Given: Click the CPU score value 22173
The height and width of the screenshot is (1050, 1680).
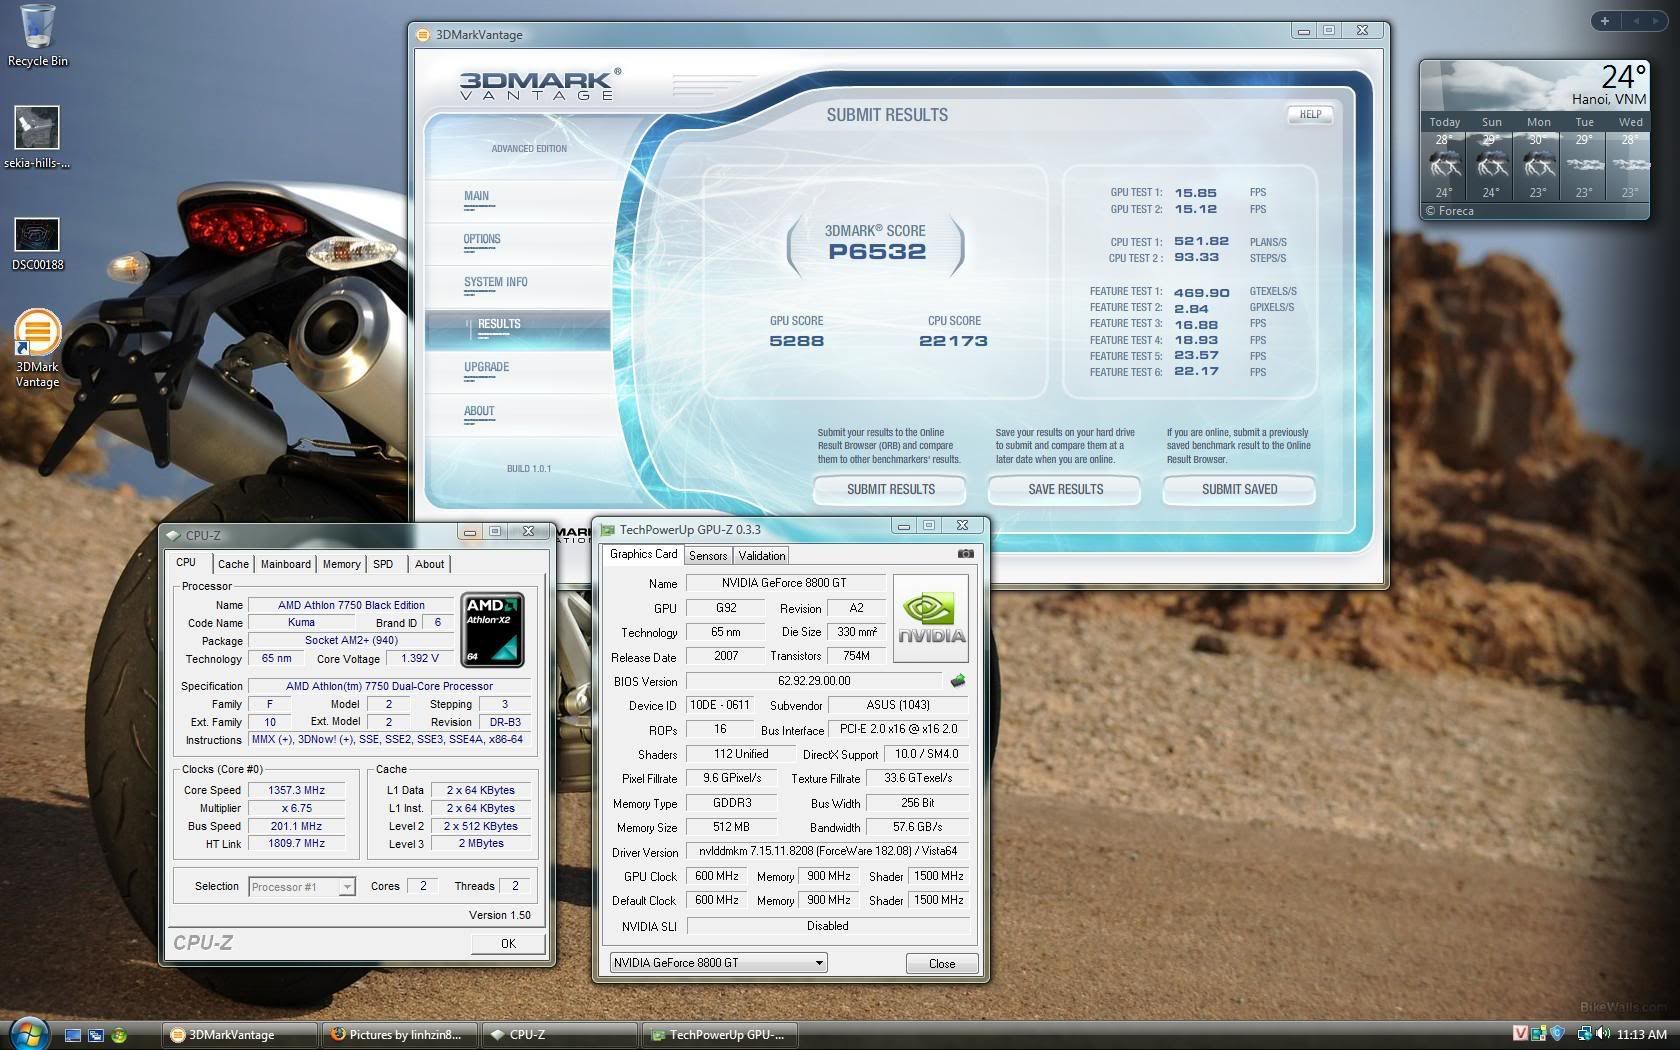Looking at the screenshot, I should click(953, 341).
